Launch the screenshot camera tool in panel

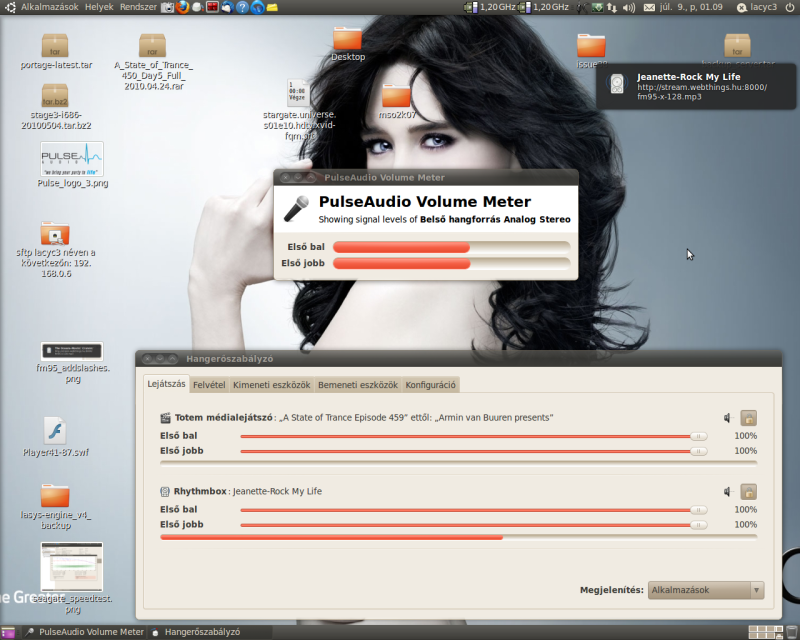coord(167,7)
